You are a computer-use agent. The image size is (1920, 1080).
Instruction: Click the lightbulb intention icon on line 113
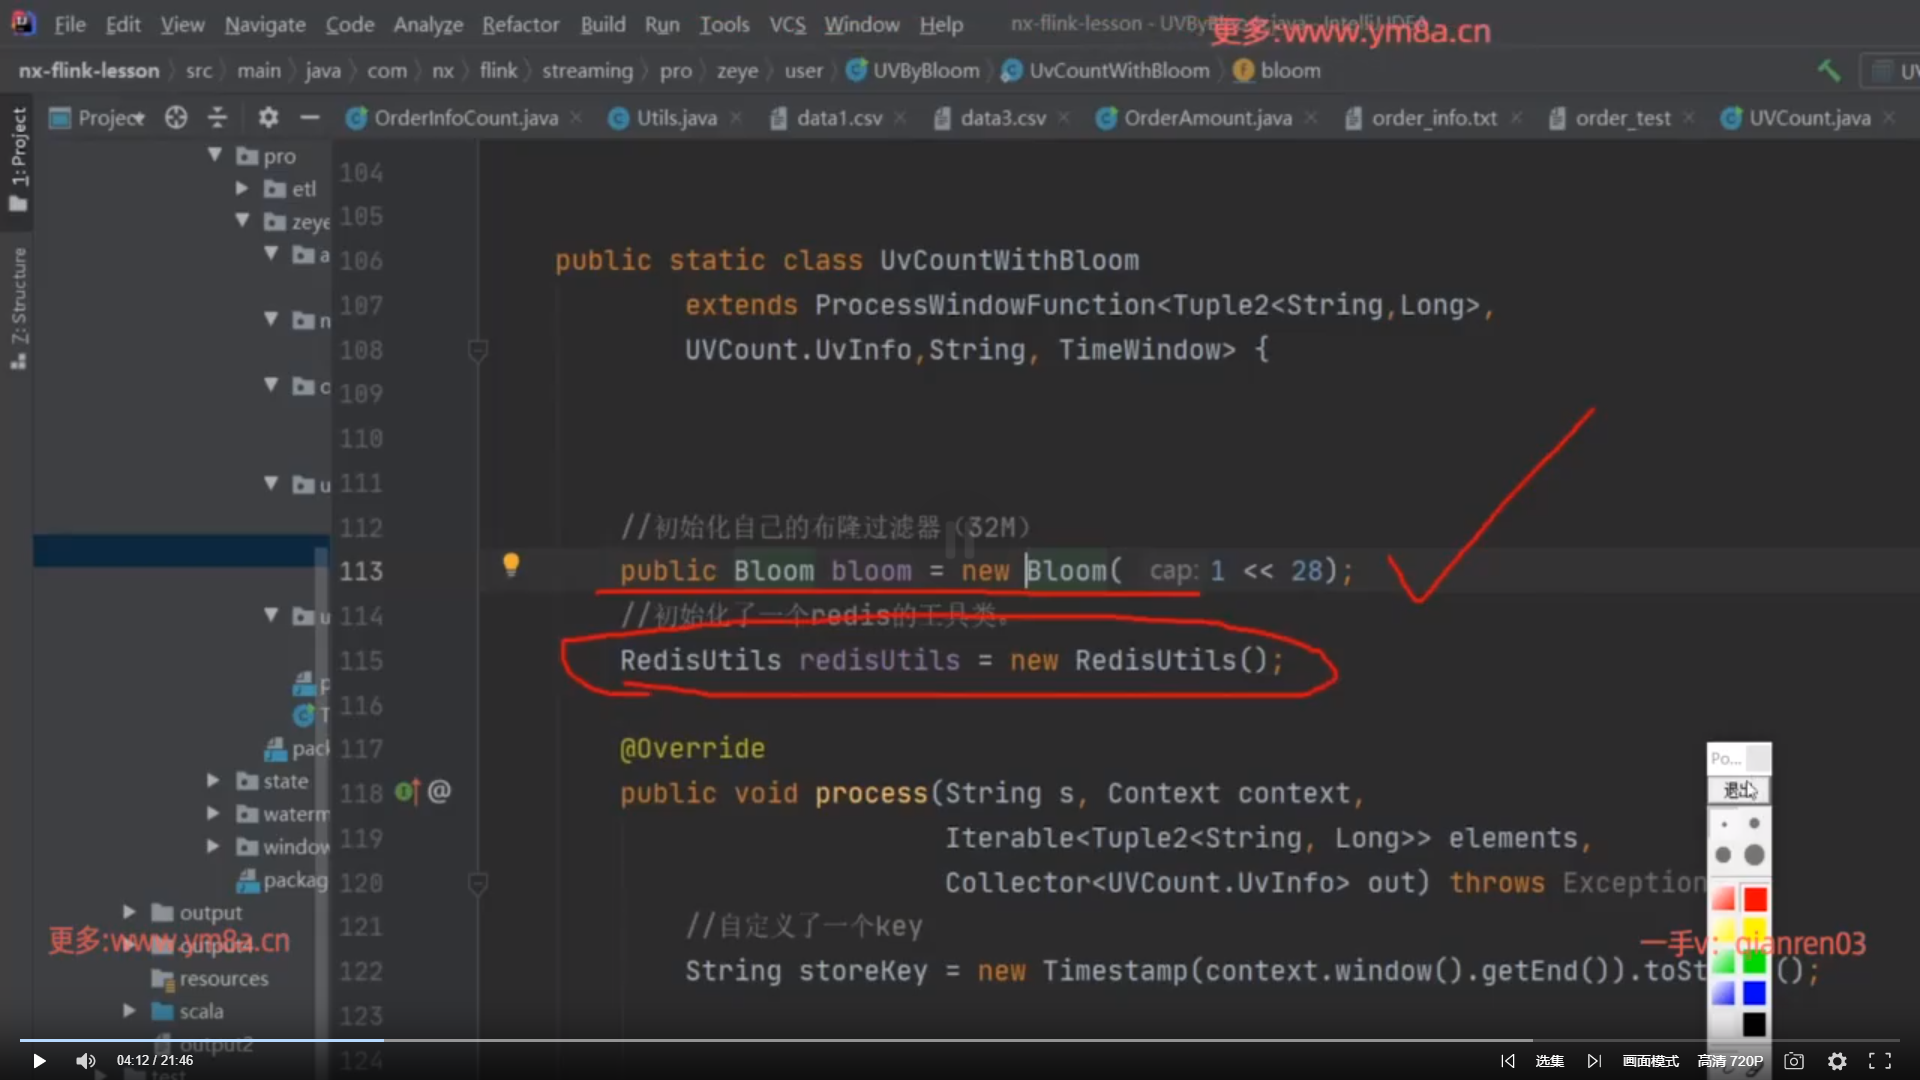pos(511,564)
